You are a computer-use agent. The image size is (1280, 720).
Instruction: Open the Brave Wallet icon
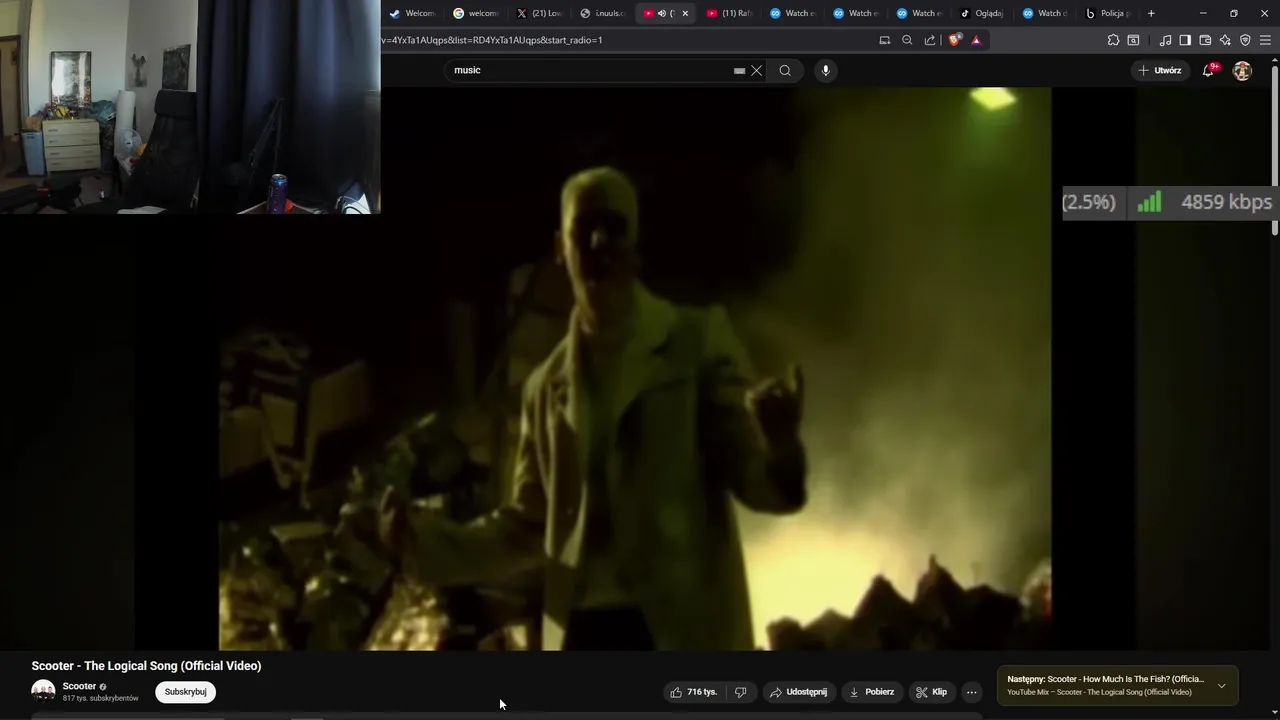coord(1205,40)
